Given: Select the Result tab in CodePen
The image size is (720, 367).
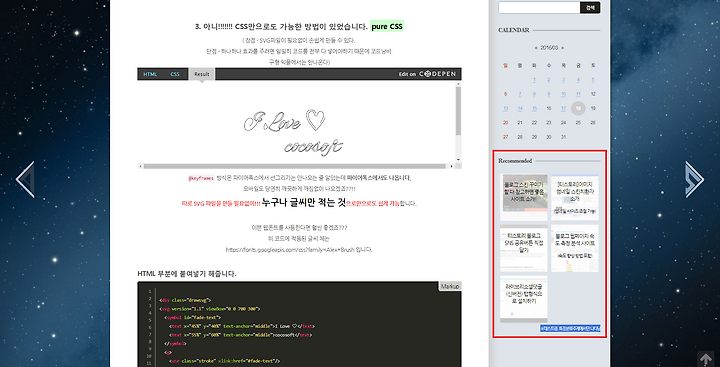Looking at the screenshot, I should click(x=202, y=74).
